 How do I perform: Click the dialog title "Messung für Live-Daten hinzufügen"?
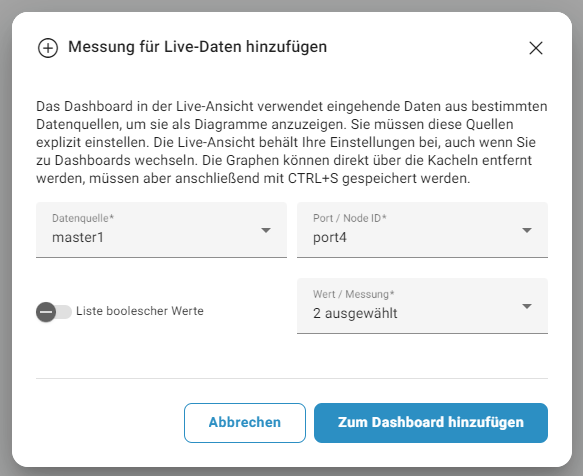click(197, 47)
